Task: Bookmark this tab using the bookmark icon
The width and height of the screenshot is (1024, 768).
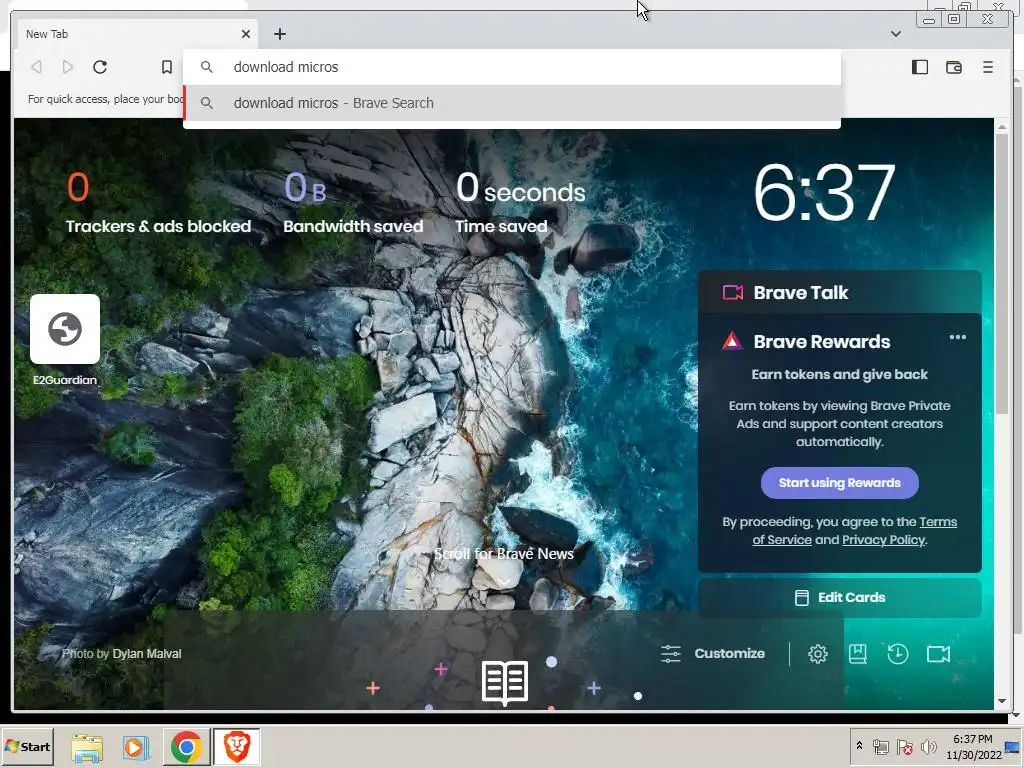Action: tap(167, 67)
